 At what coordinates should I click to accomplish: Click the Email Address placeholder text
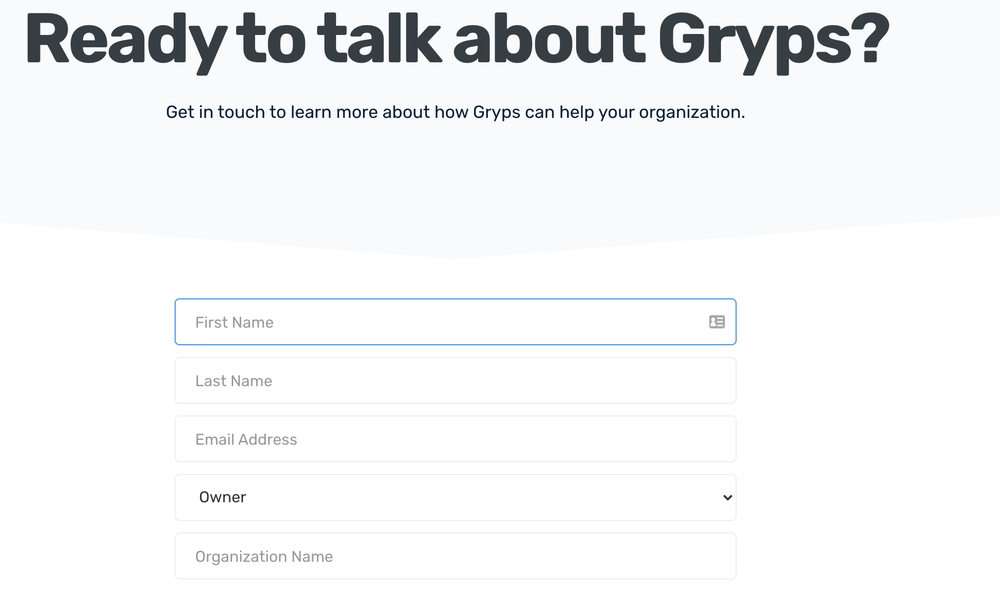(x=245, y=439)
